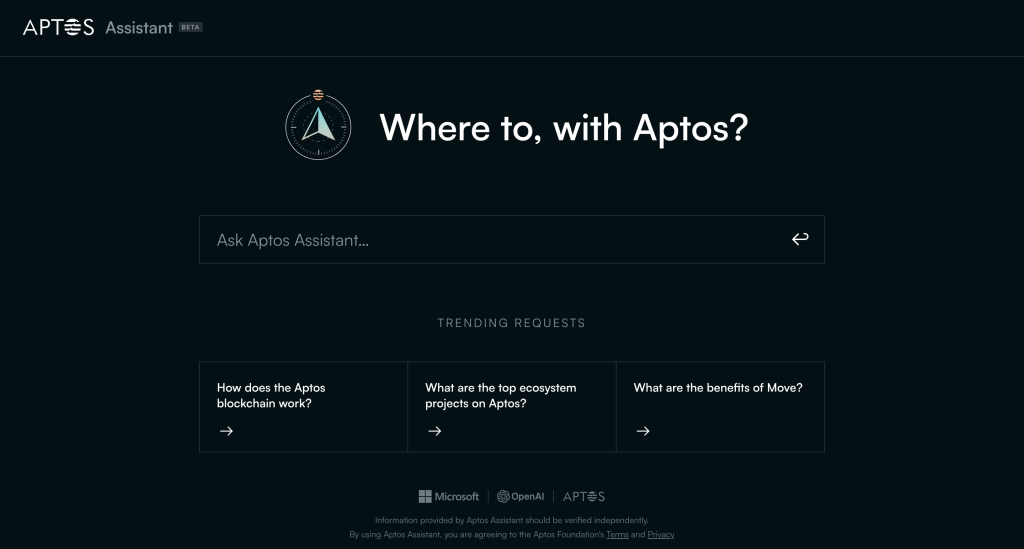Viewport: 1024px width, 549px height.
Task: Click arrow under the benefits of Move question
Action: click(643, 431)
